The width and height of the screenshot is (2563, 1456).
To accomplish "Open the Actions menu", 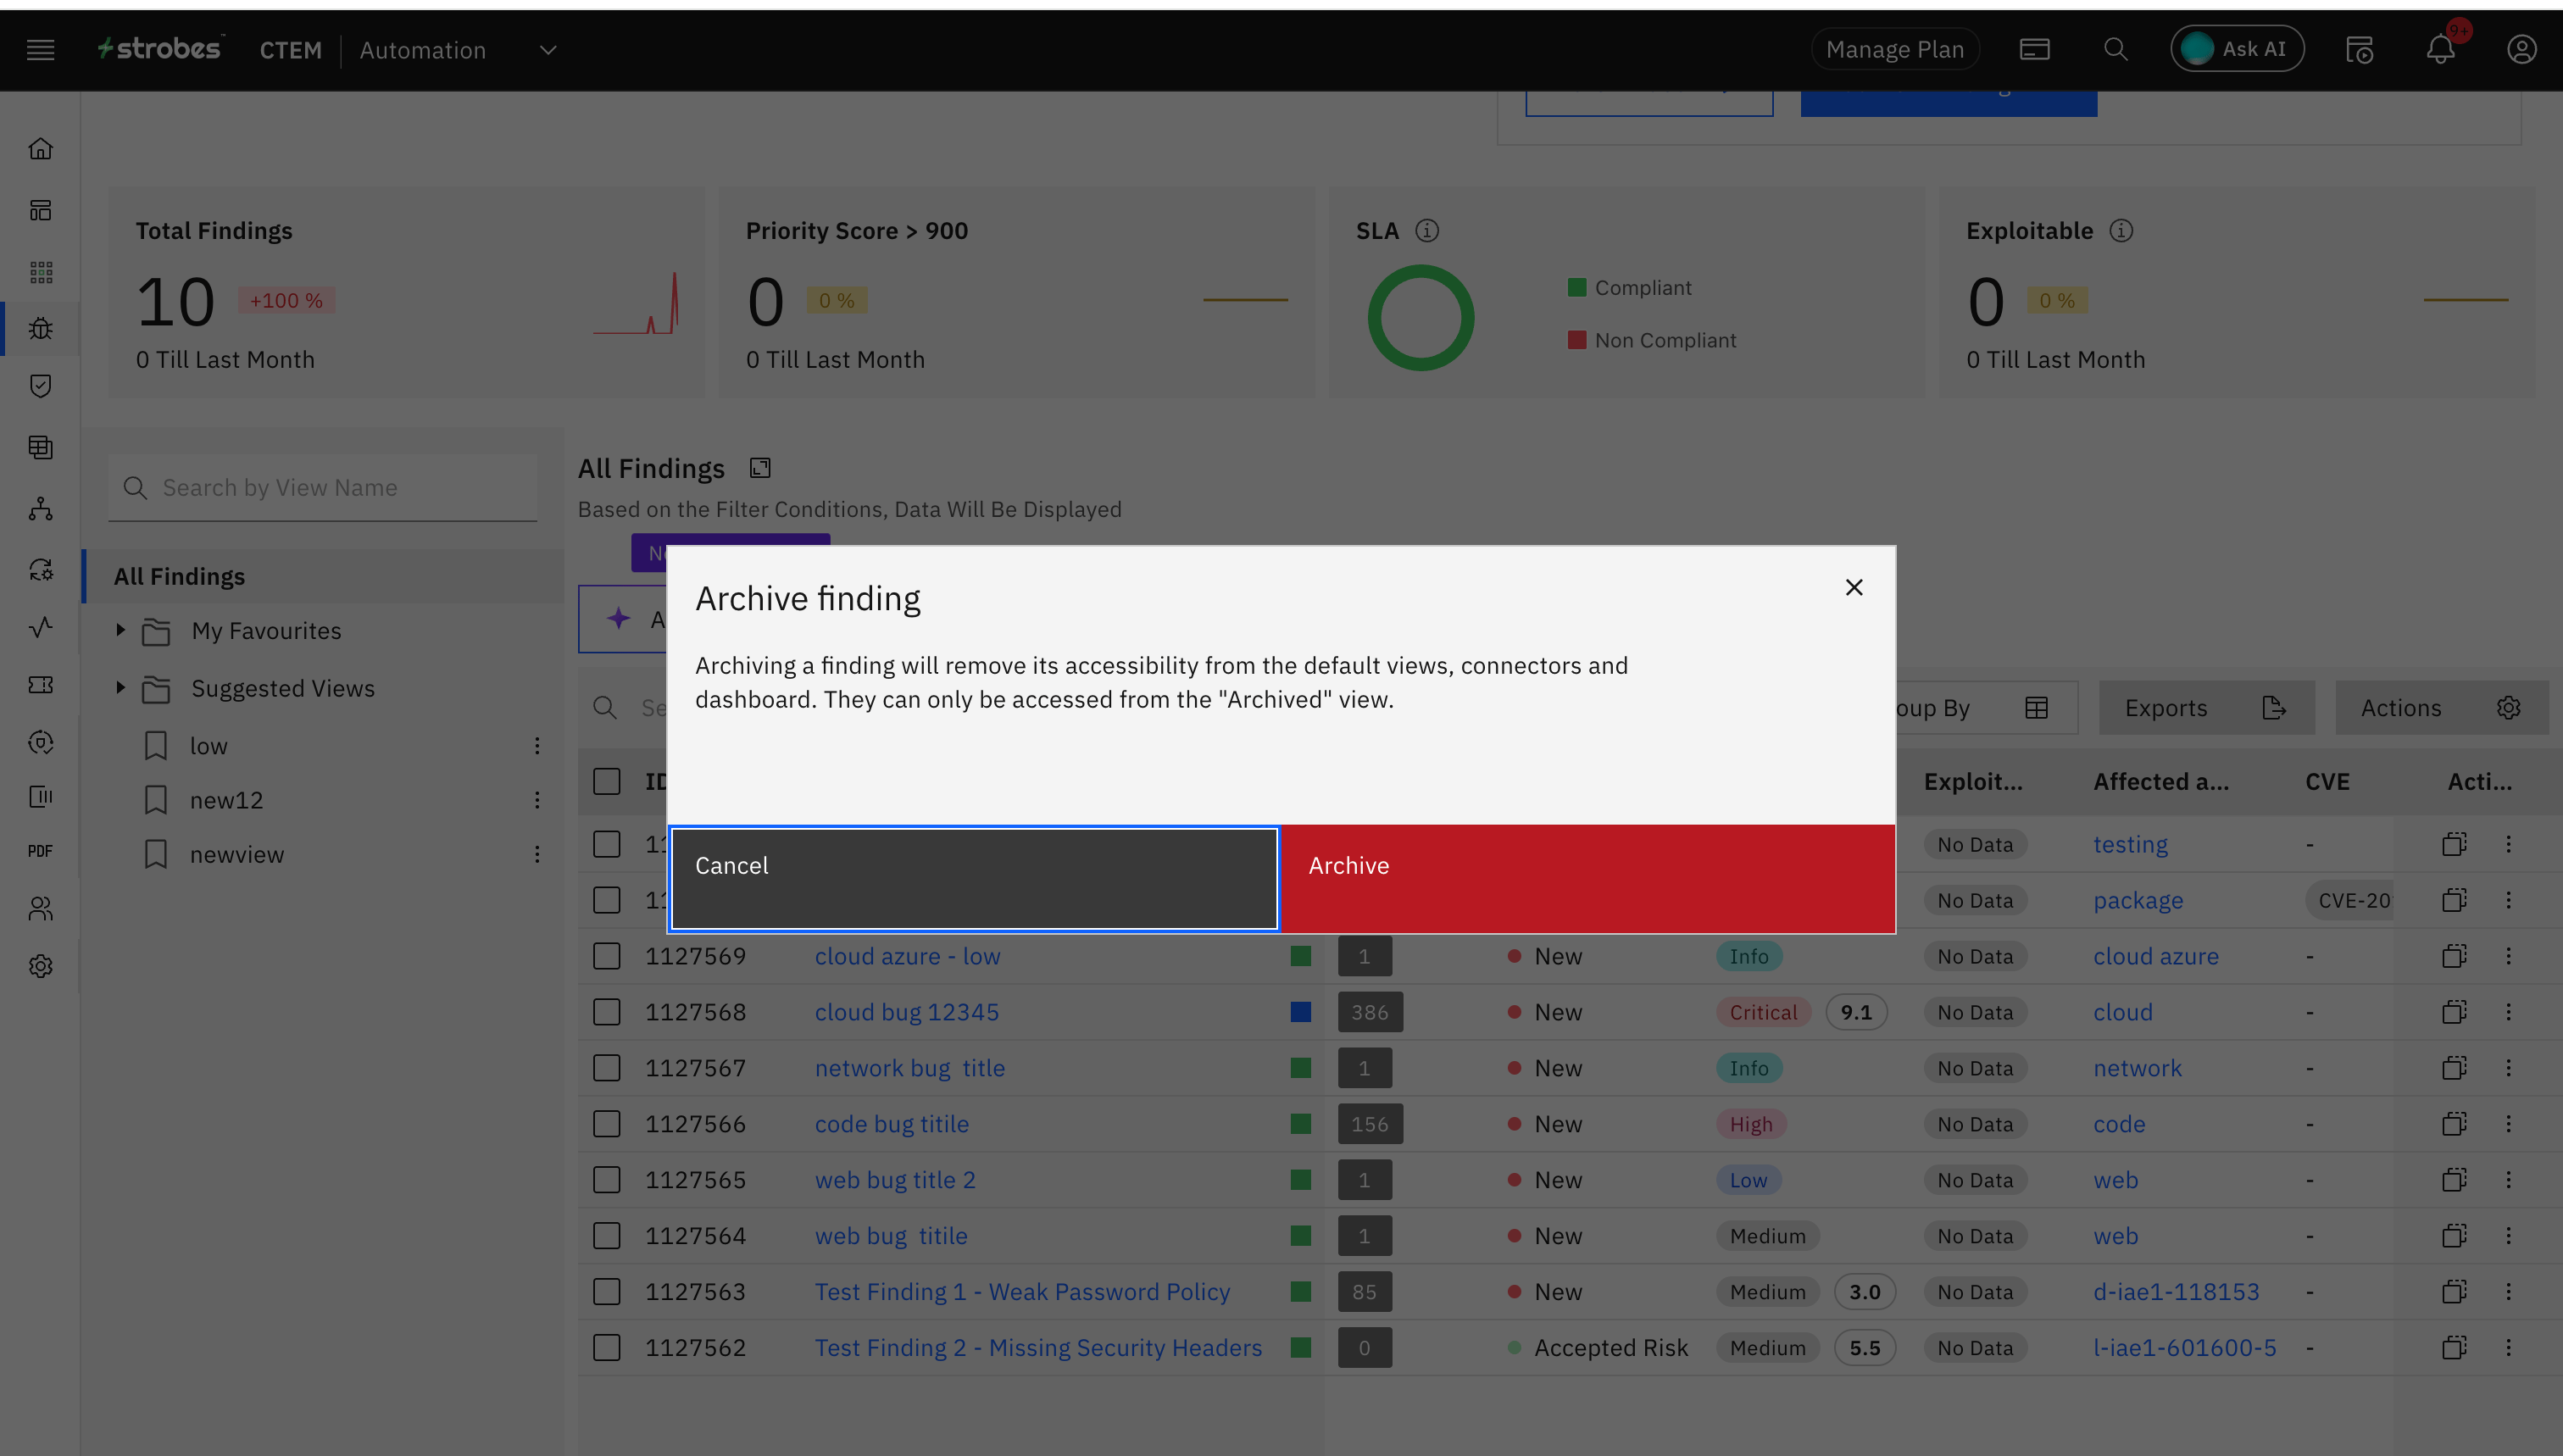I will 2441,708.
